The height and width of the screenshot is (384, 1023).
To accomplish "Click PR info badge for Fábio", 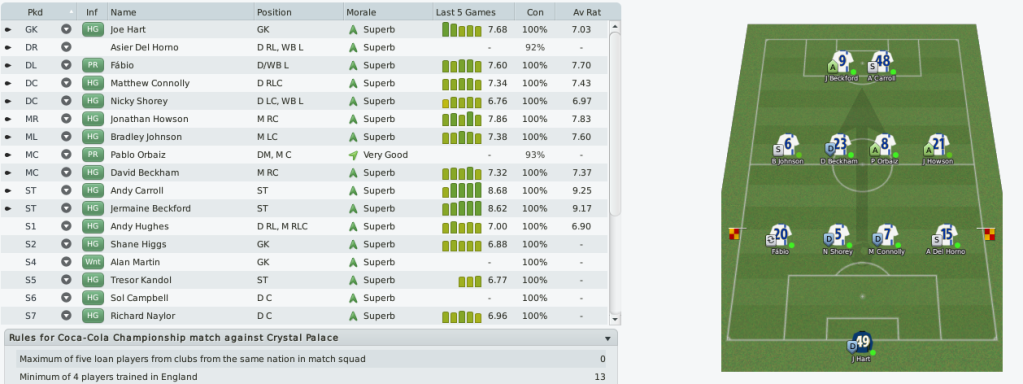I will 92,65.
